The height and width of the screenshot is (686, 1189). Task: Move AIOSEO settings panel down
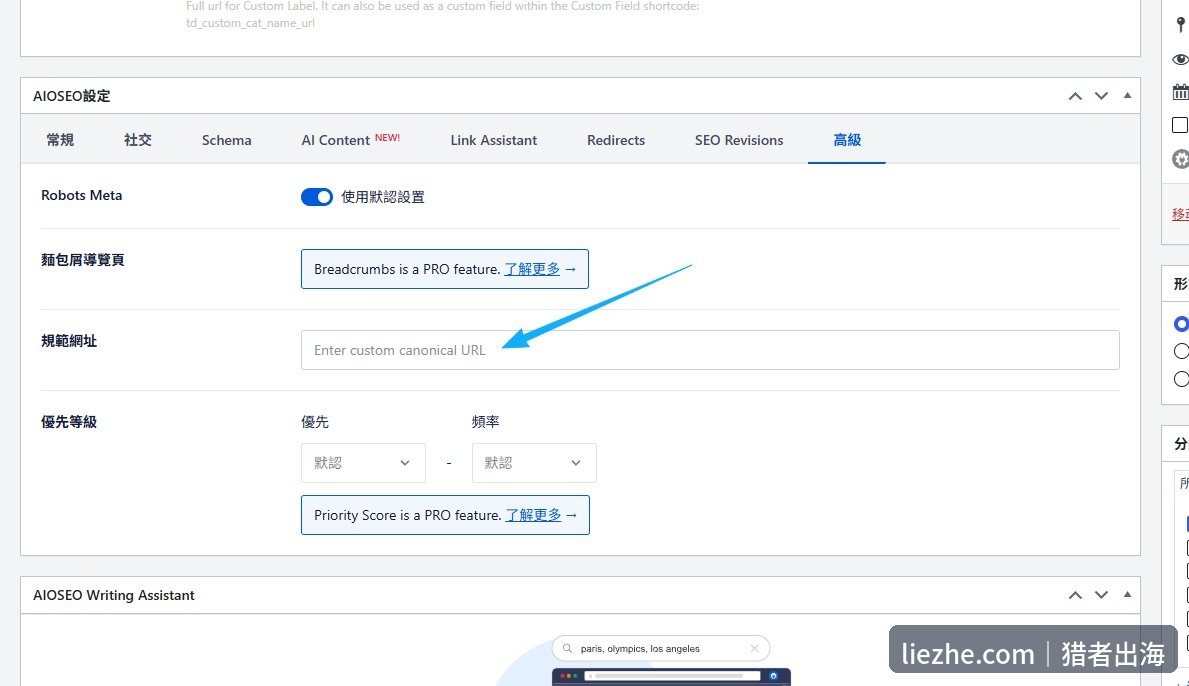coord(1101,96)
